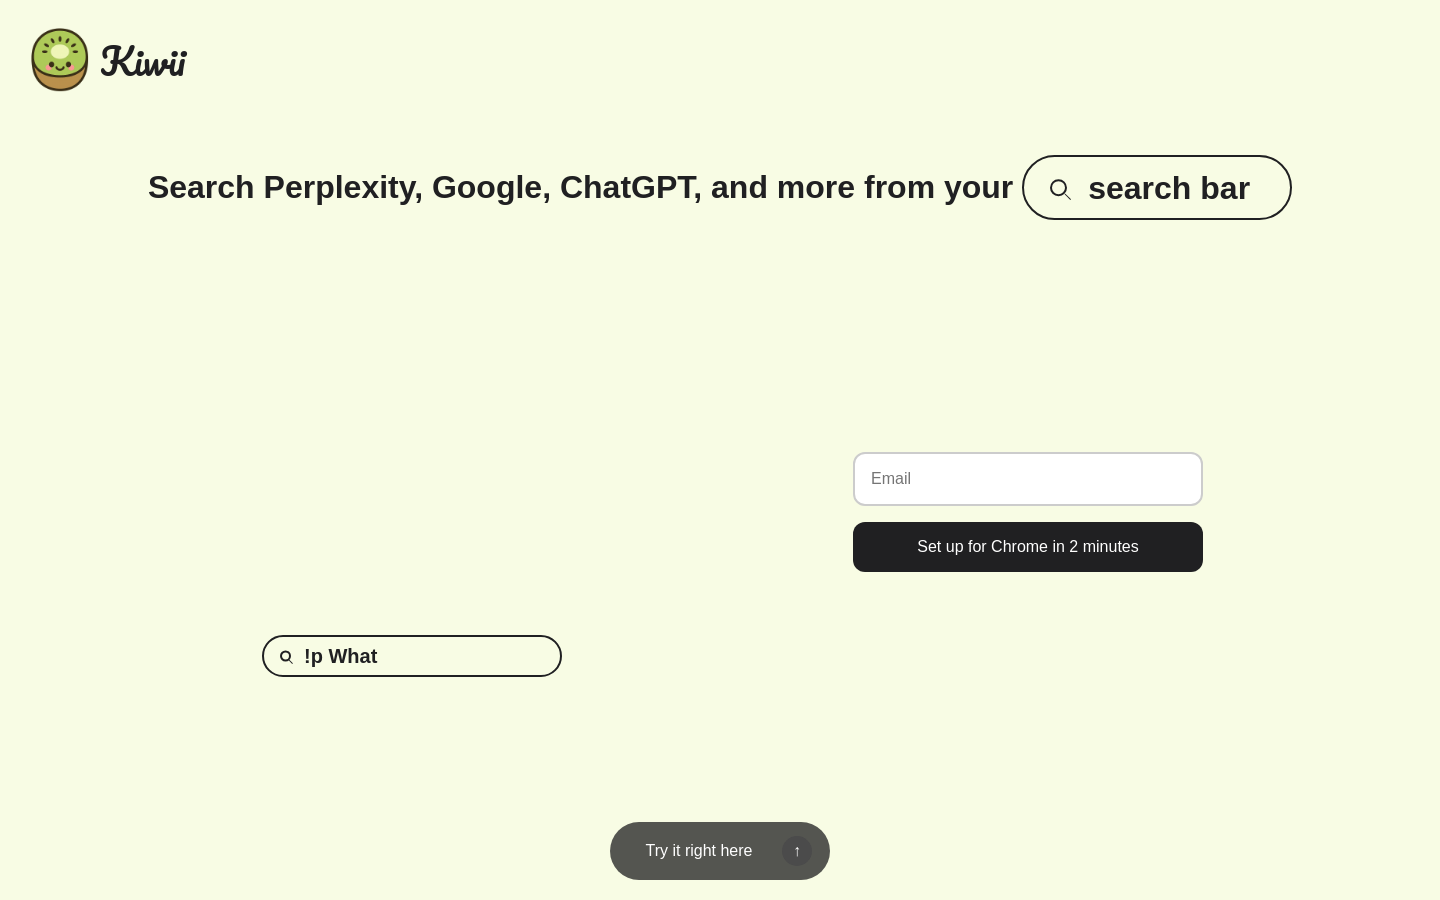Click the word 'Chrome' on the dark button
The width and height of the screenshot is (1440, 900).
[x=1016, y=547]
